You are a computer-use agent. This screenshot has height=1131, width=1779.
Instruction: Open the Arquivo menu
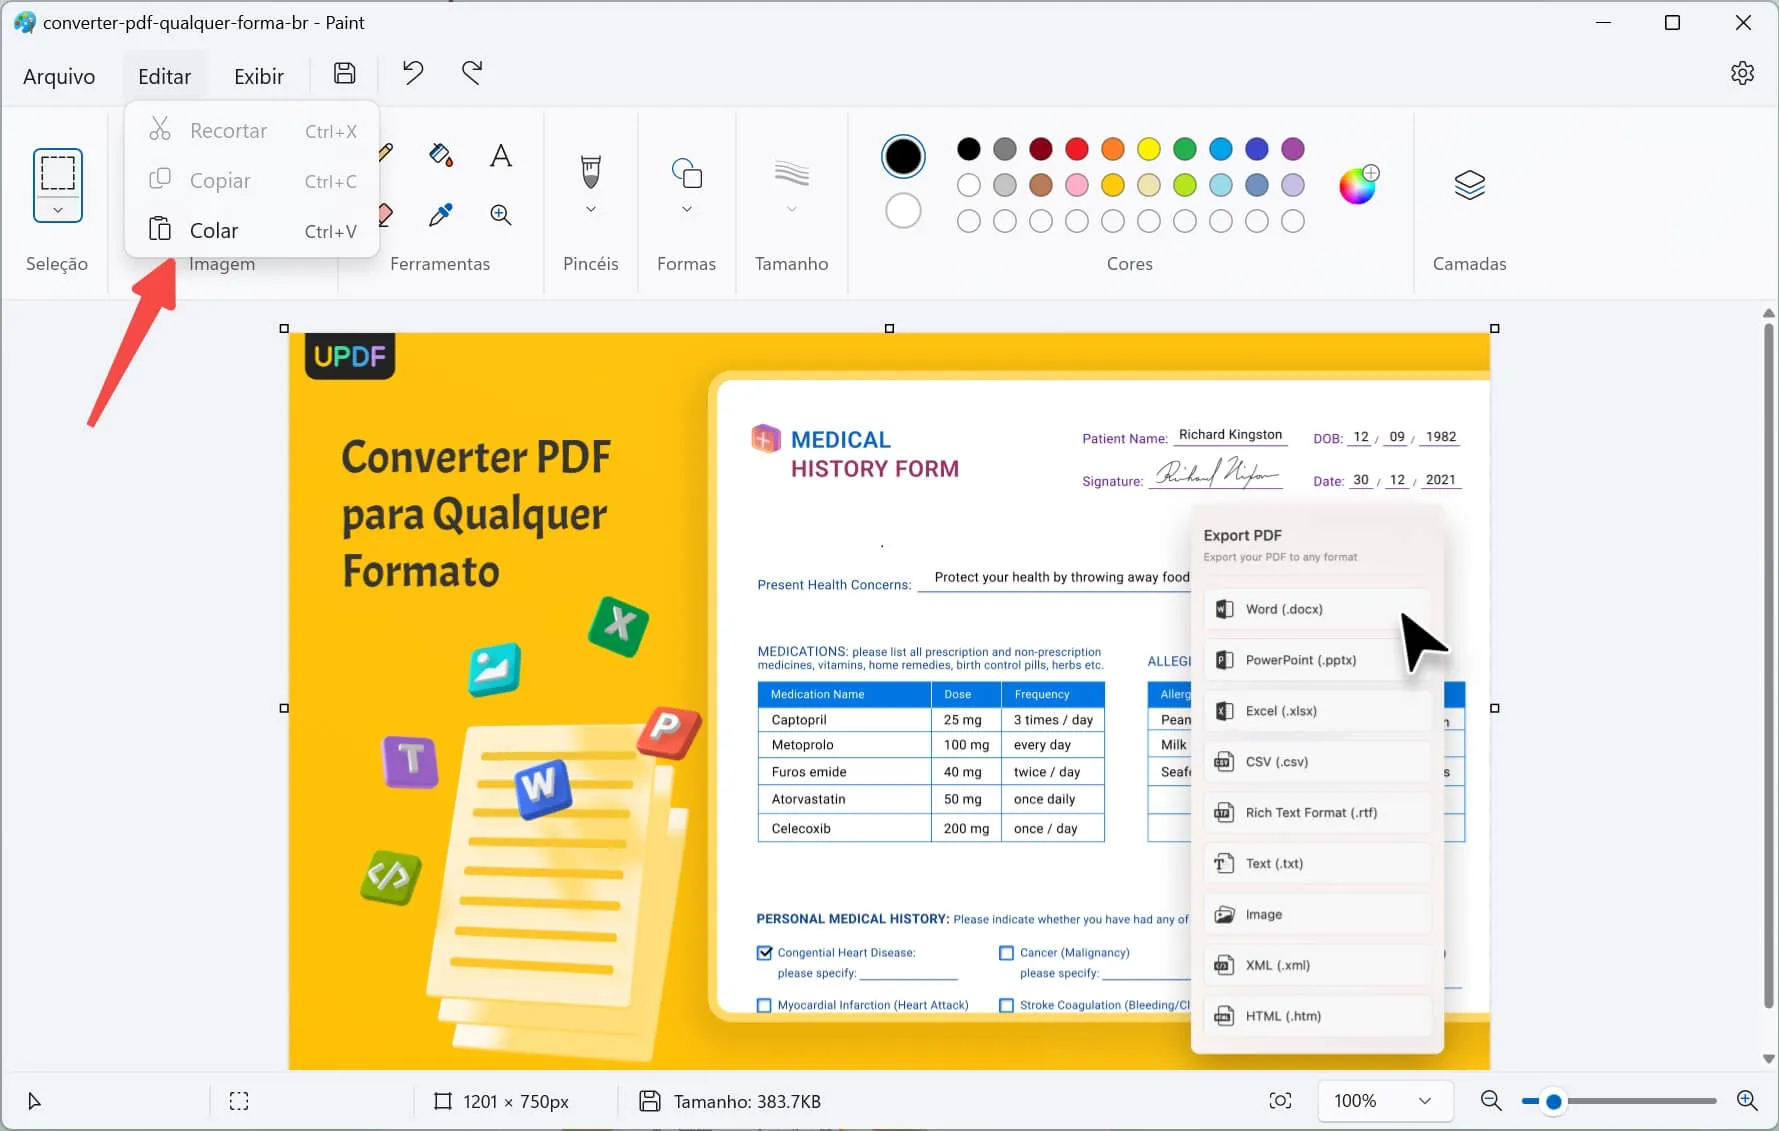coord(59,76)
